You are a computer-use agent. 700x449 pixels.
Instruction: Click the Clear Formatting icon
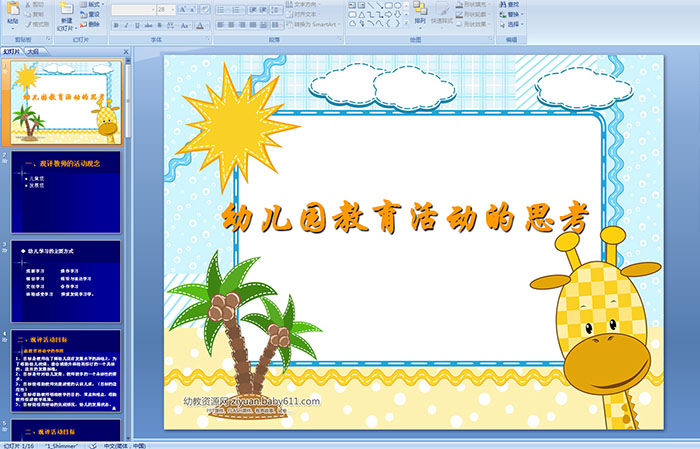205,10
